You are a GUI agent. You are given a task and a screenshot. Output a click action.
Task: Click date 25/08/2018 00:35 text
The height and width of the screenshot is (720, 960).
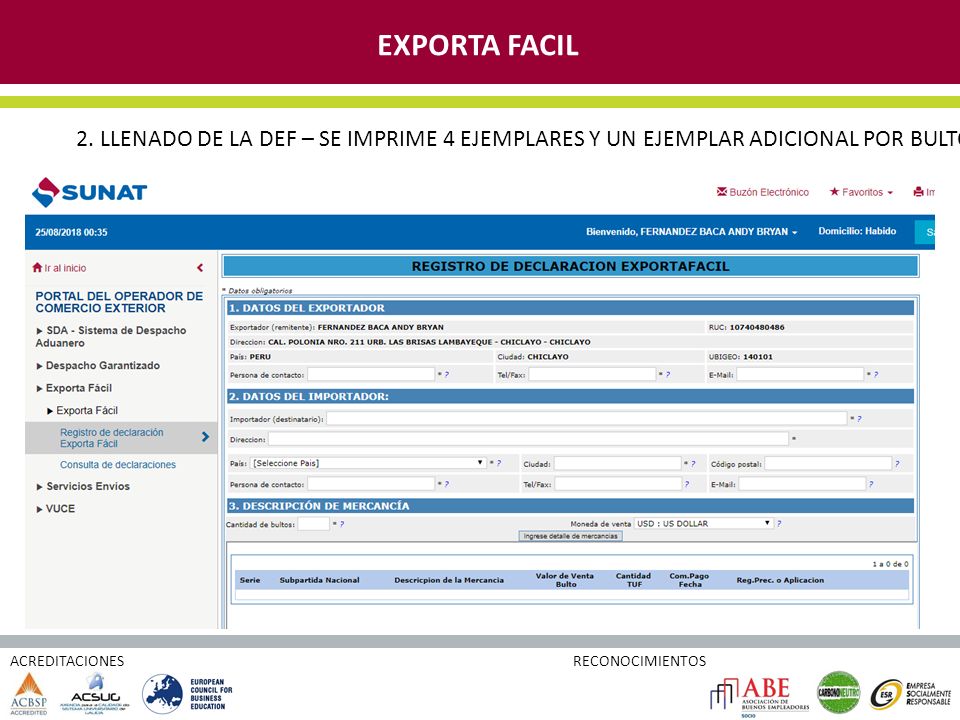(71, 233)
